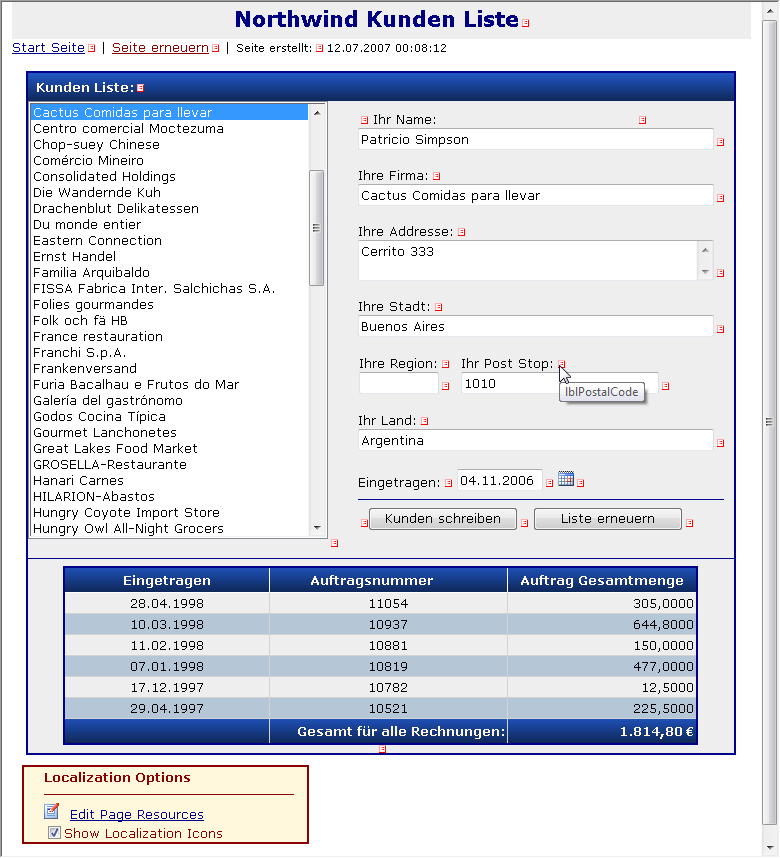This screenshot has height=858, width=780.
Task: Open the Start Seite link
Action: coord(48,48)
